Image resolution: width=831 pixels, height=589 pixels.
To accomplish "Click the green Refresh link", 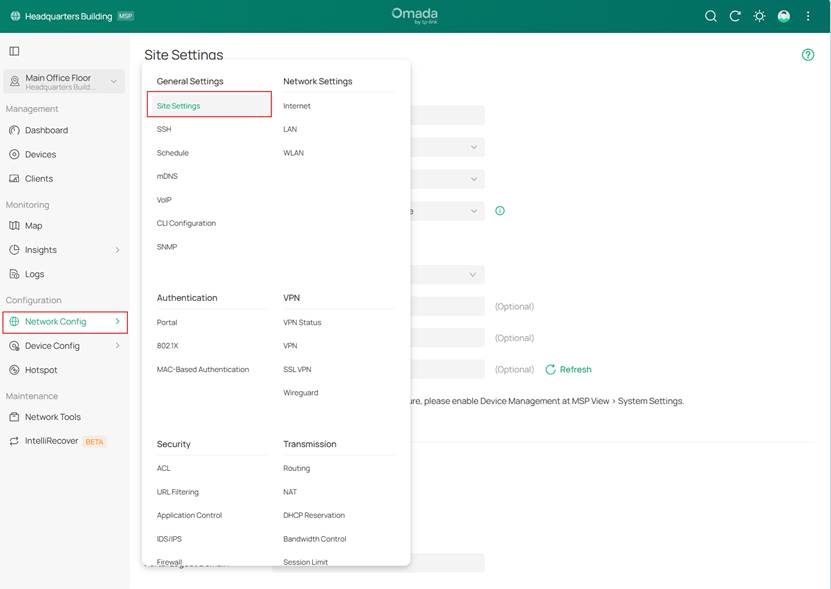I will coord(568,369).
